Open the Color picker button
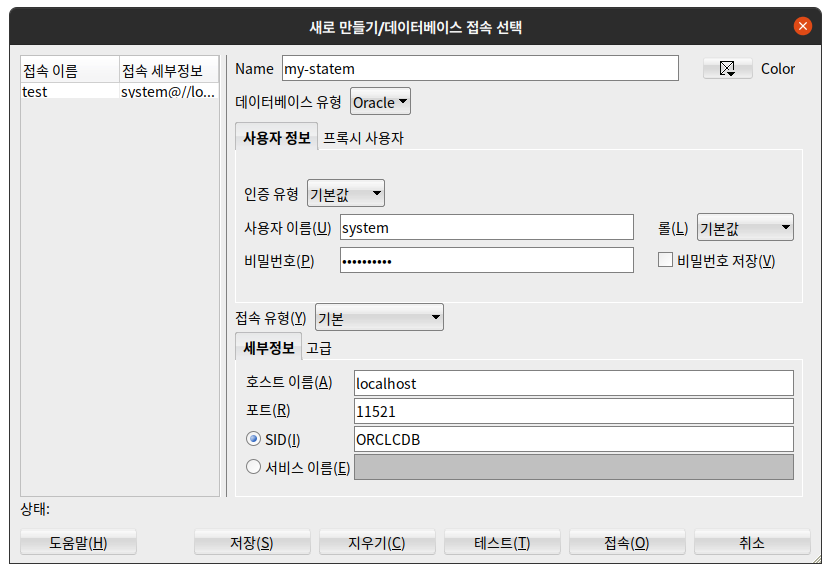831x573 pixels. tap(727, 69)
